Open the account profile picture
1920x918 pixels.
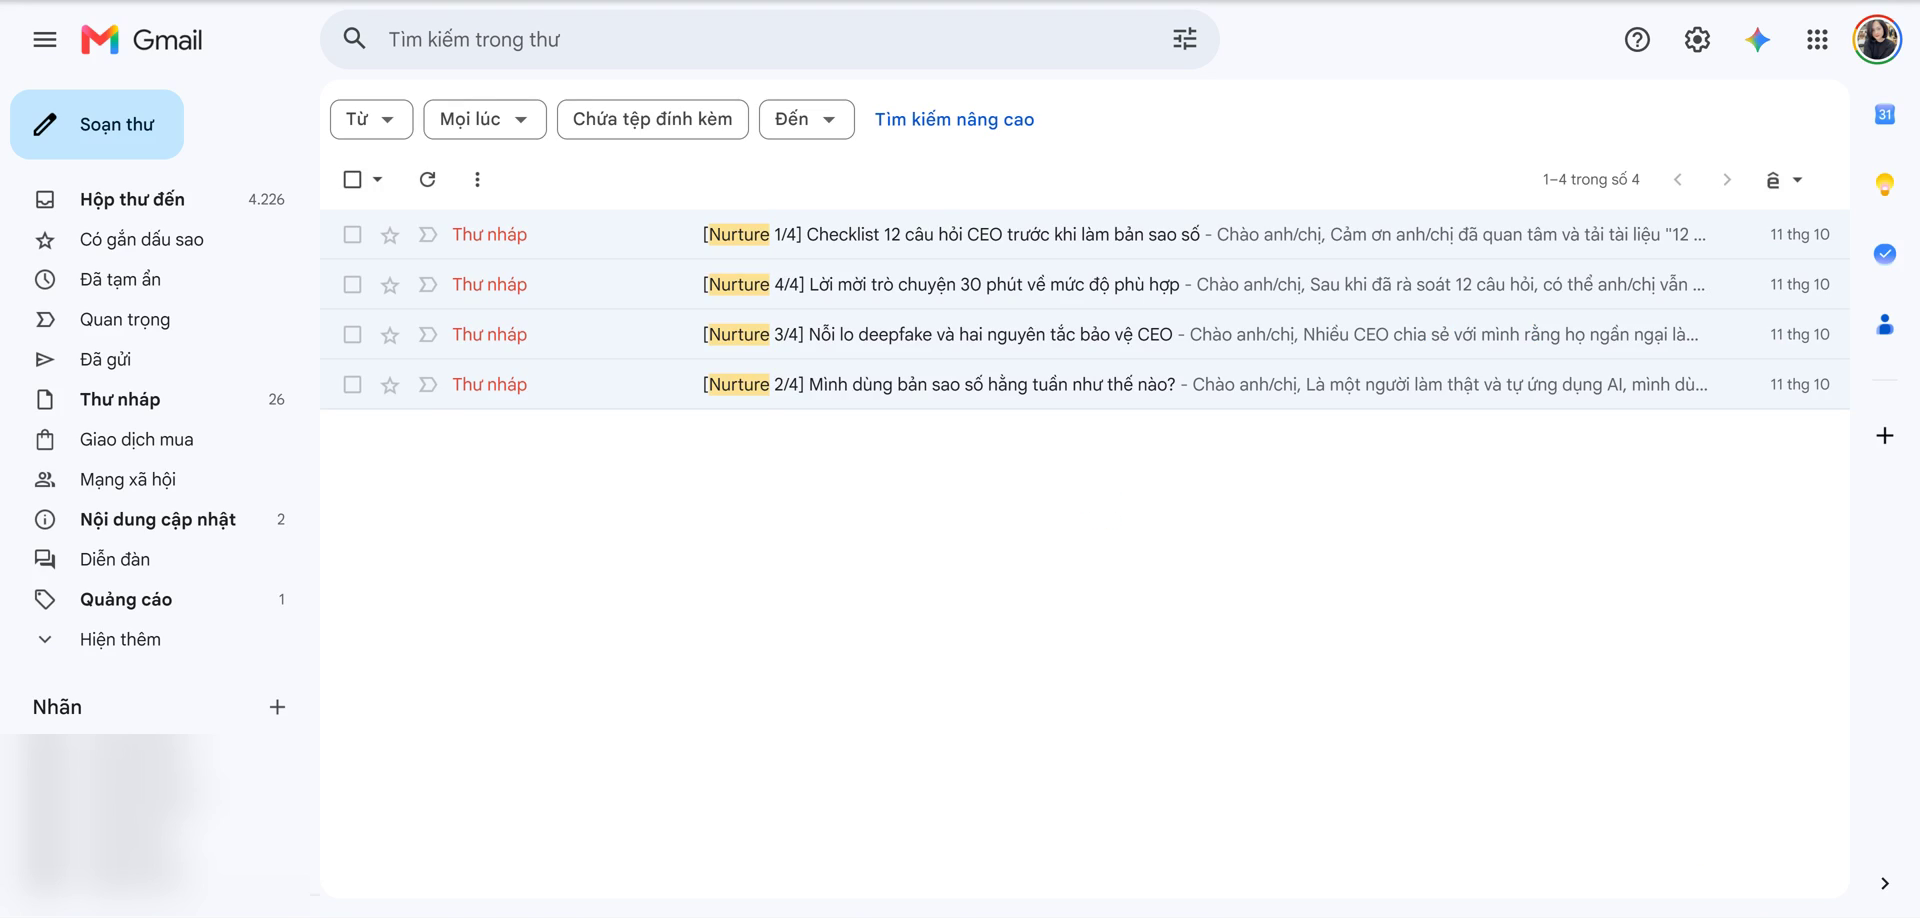1877,40
